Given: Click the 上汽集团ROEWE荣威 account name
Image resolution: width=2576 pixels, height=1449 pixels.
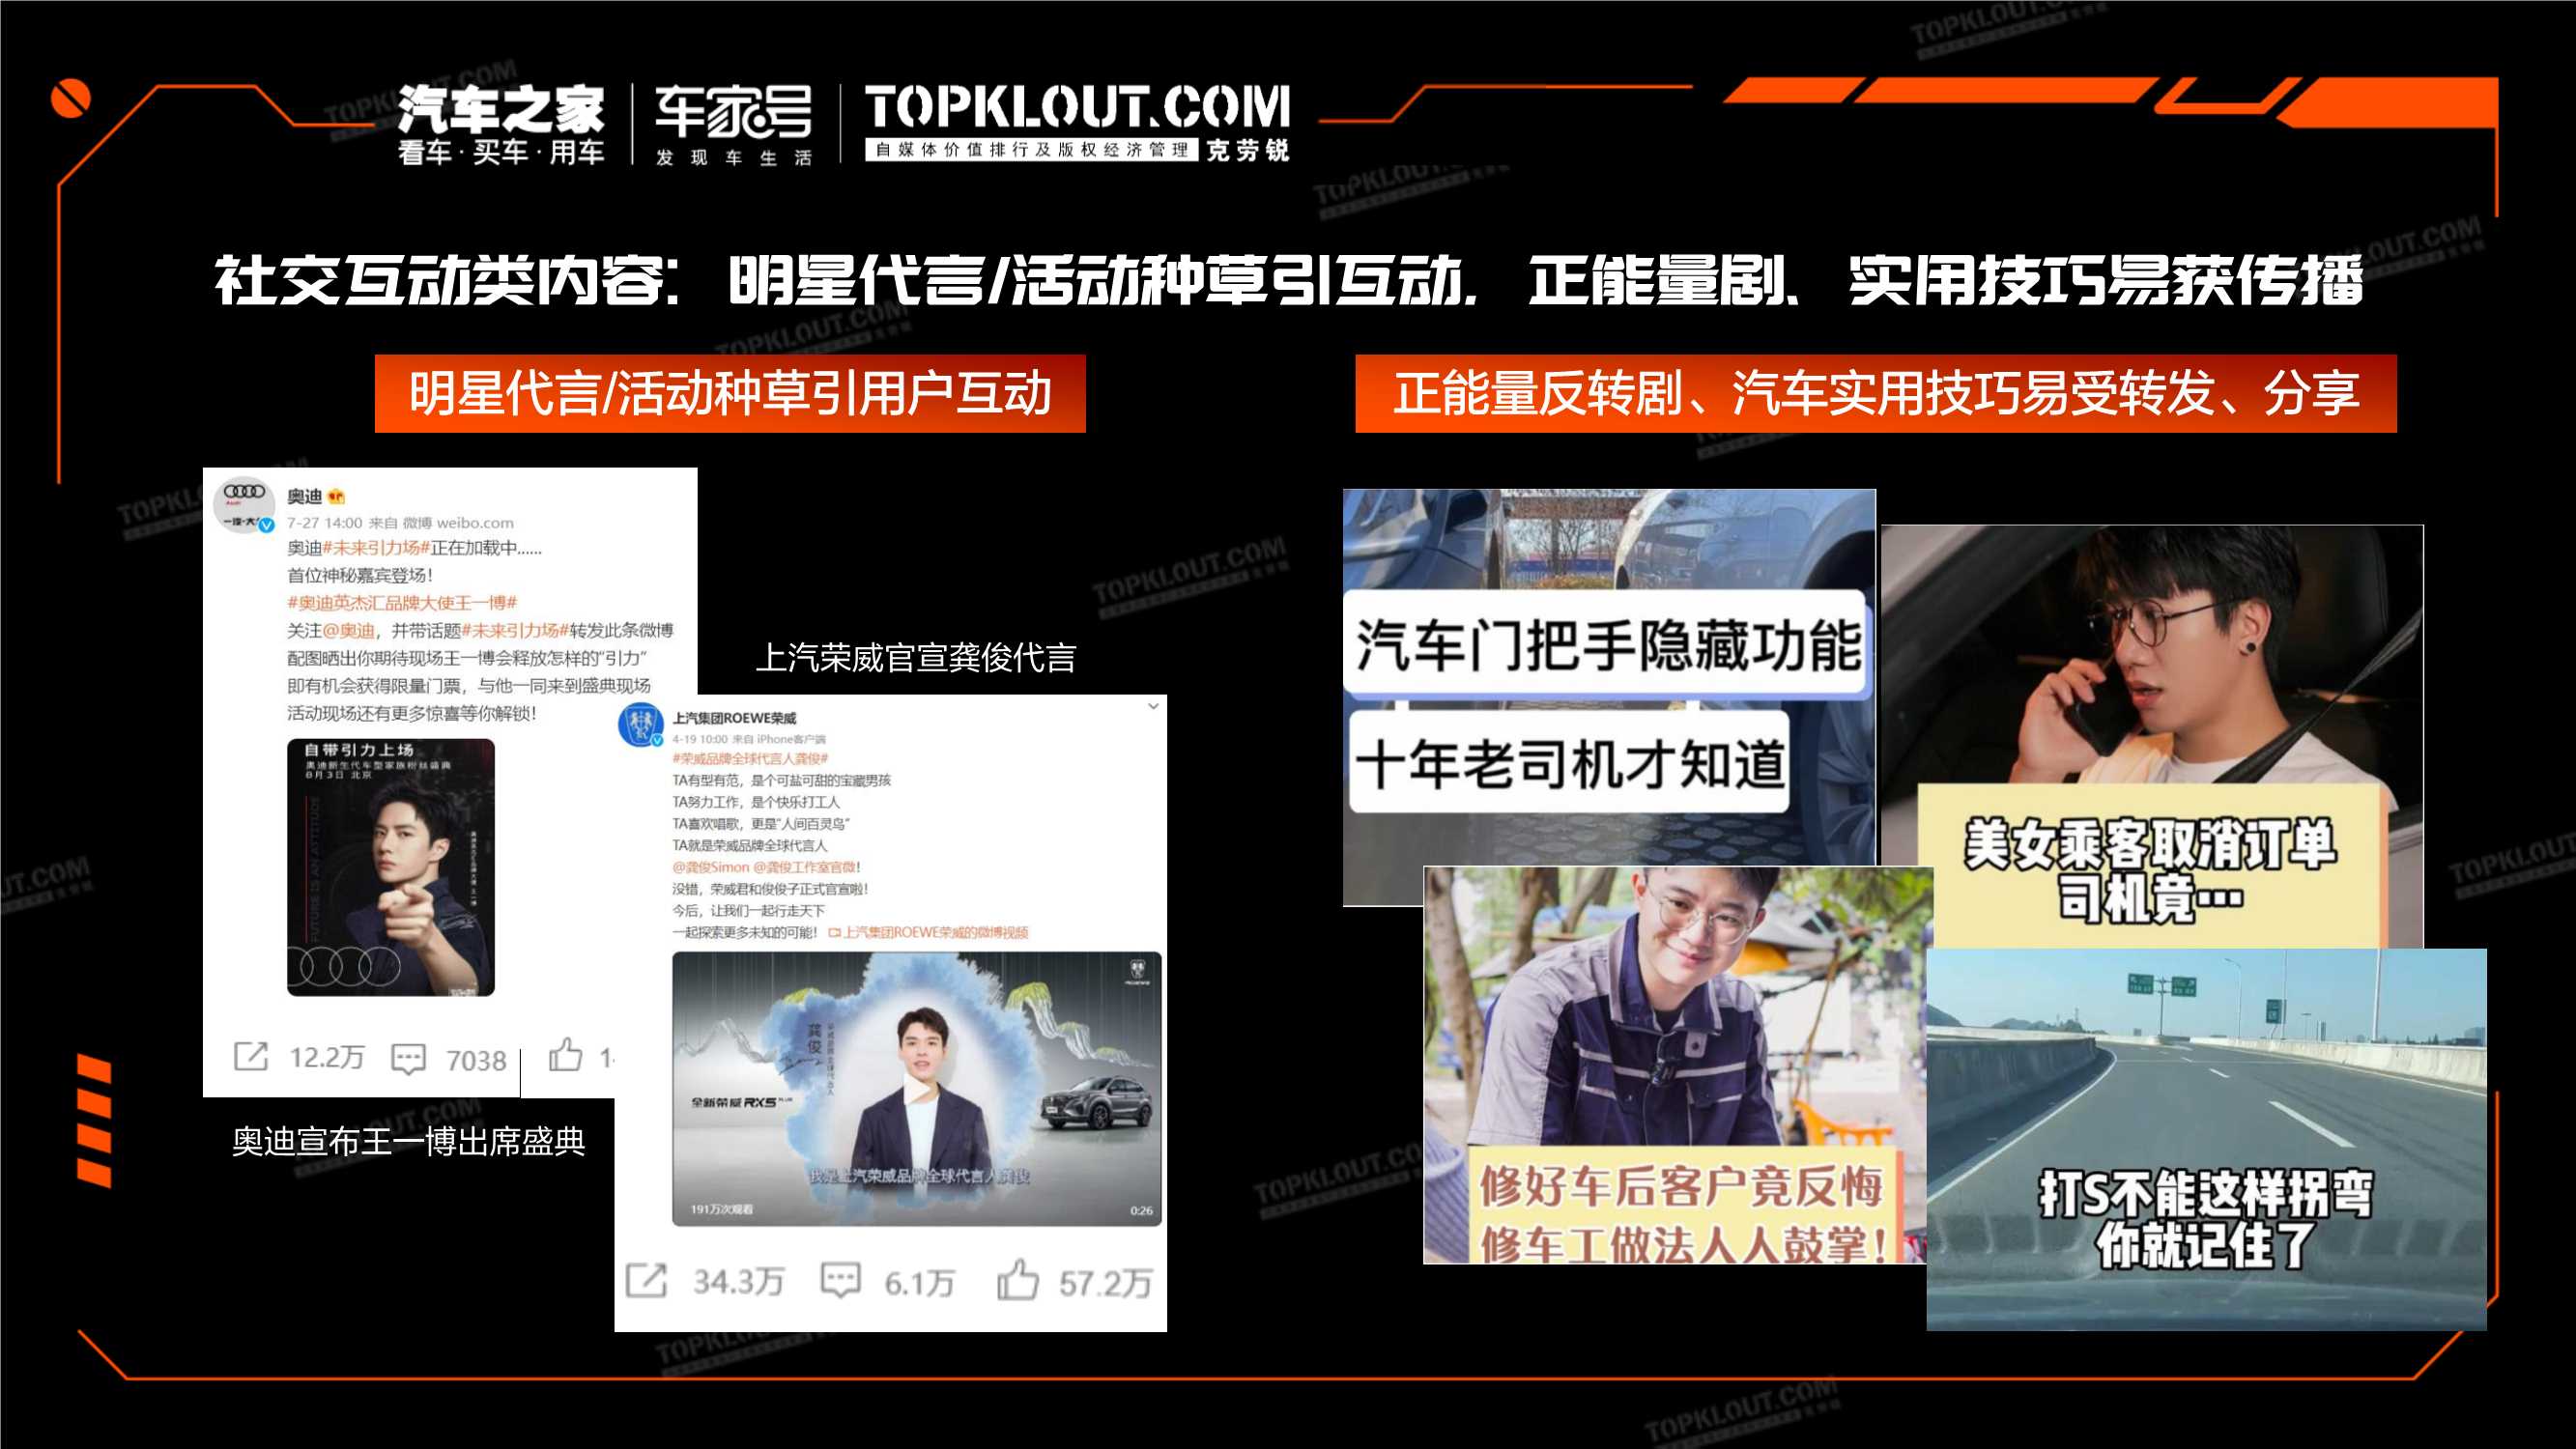Looking at the screenshot, I should click(x=734, y=718).
